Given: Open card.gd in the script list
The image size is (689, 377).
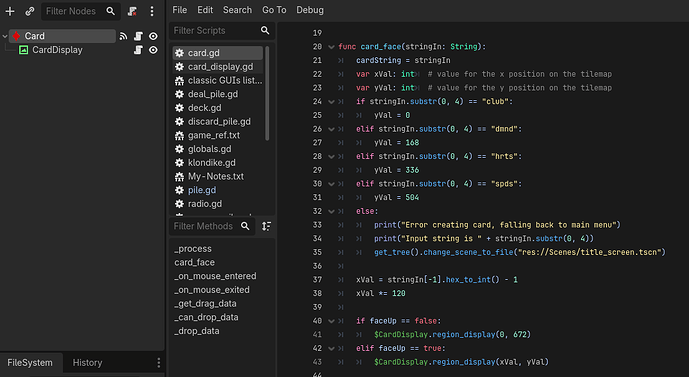Looking at the screenshot, I should pos(218,53).
